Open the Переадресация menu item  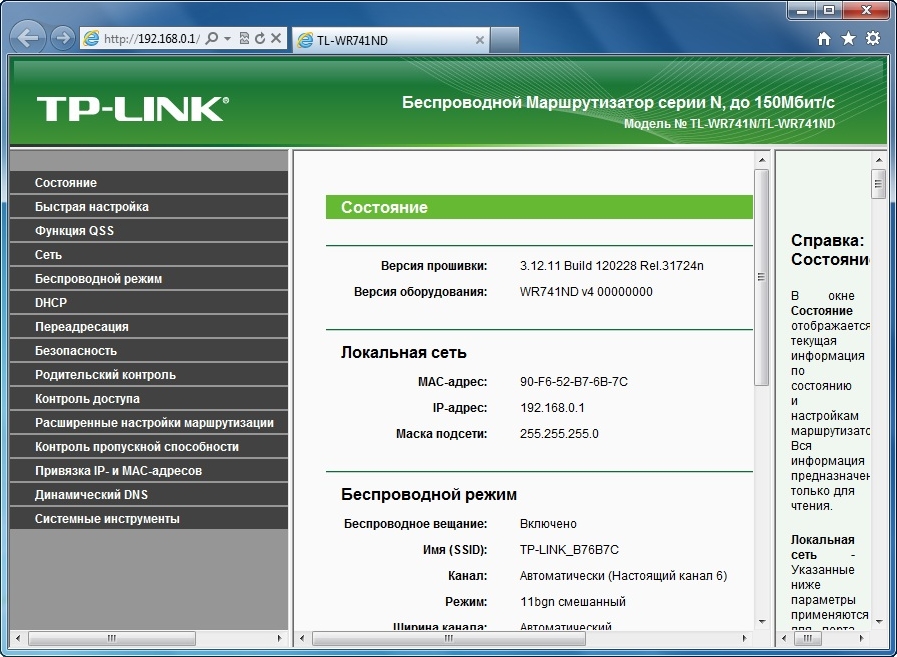(149, 327)
